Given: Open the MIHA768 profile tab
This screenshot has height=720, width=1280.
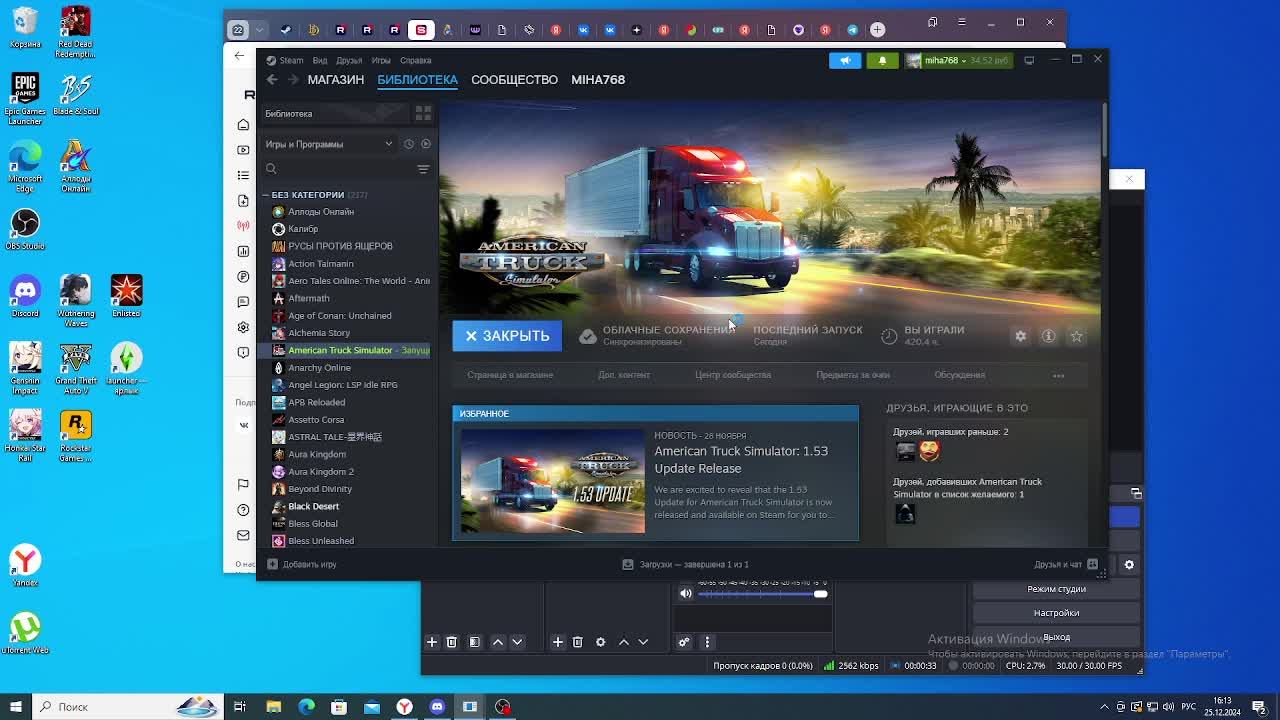Looking at the screenshot, I should 598,79.
